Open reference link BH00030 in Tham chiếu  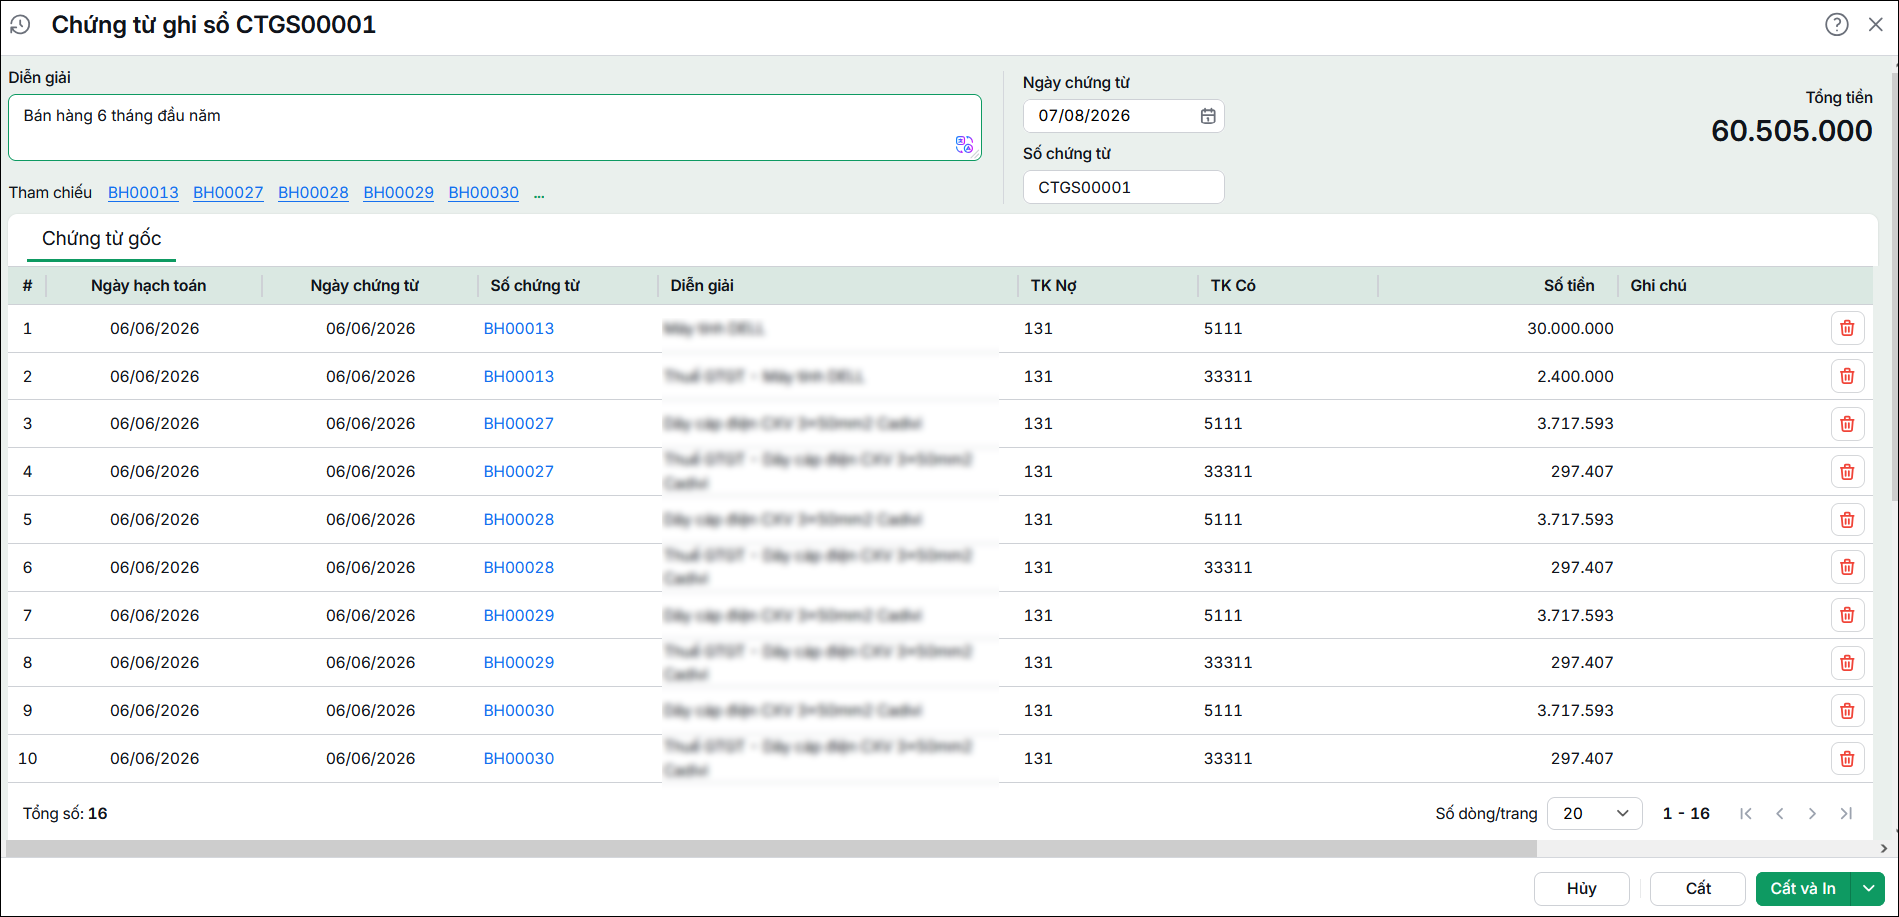pos(483,193)
